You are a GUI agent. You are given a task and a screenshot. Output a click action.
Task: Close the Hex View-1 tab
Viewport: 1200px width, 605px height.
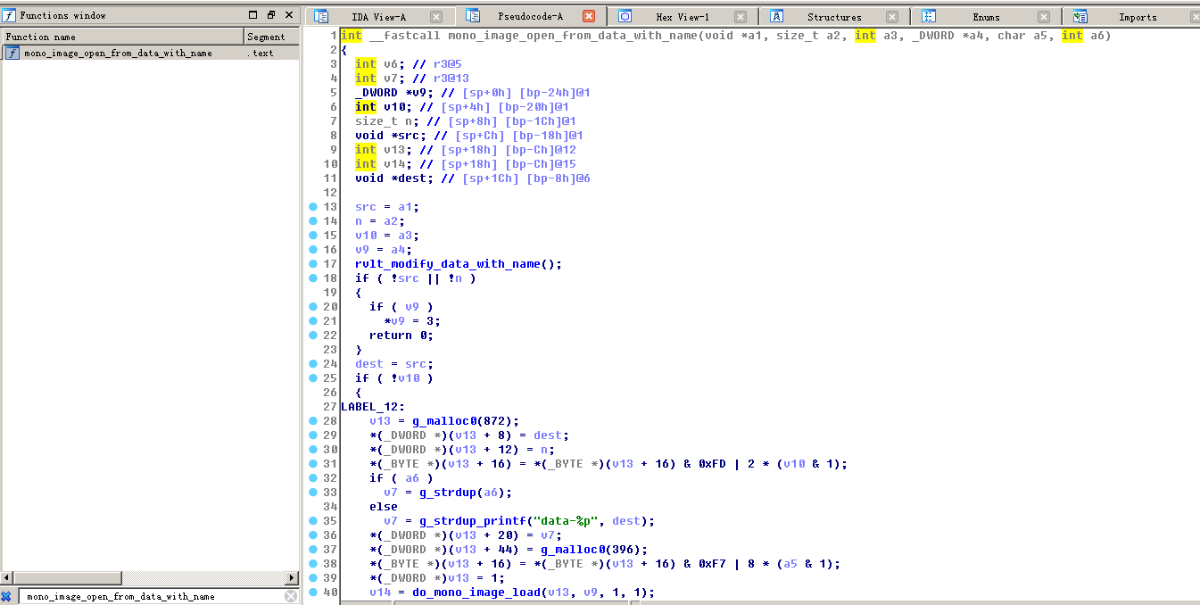click(x=740, y=17)
